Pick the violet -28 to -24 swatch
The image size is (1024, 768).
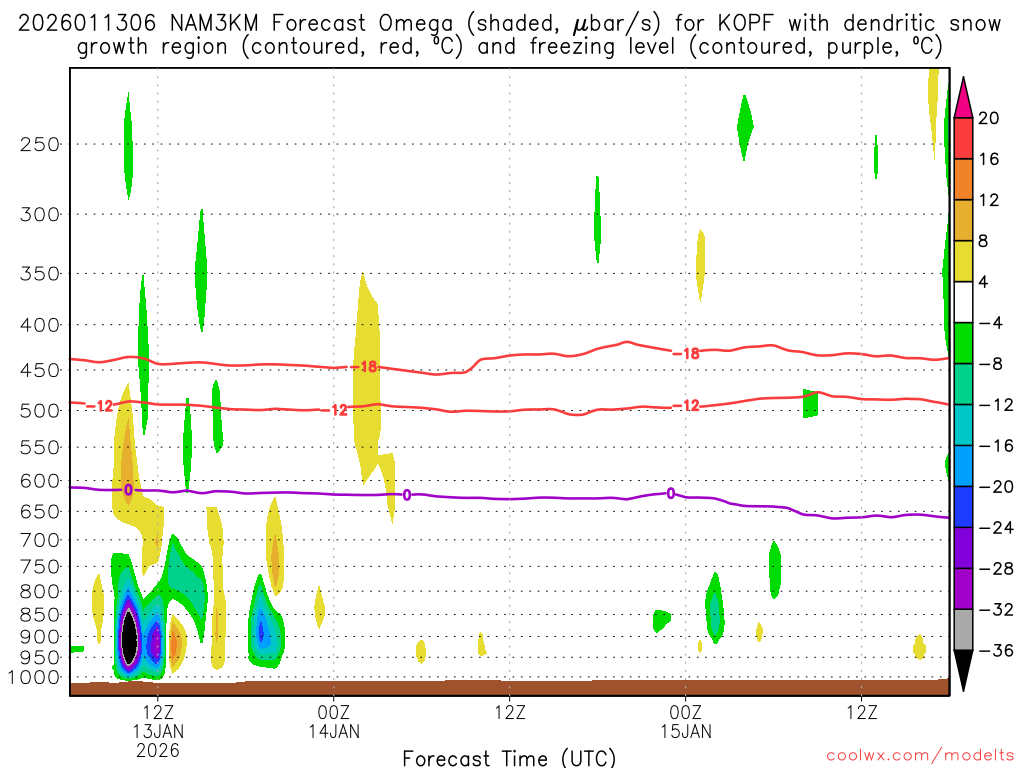(x=963, y=548)
